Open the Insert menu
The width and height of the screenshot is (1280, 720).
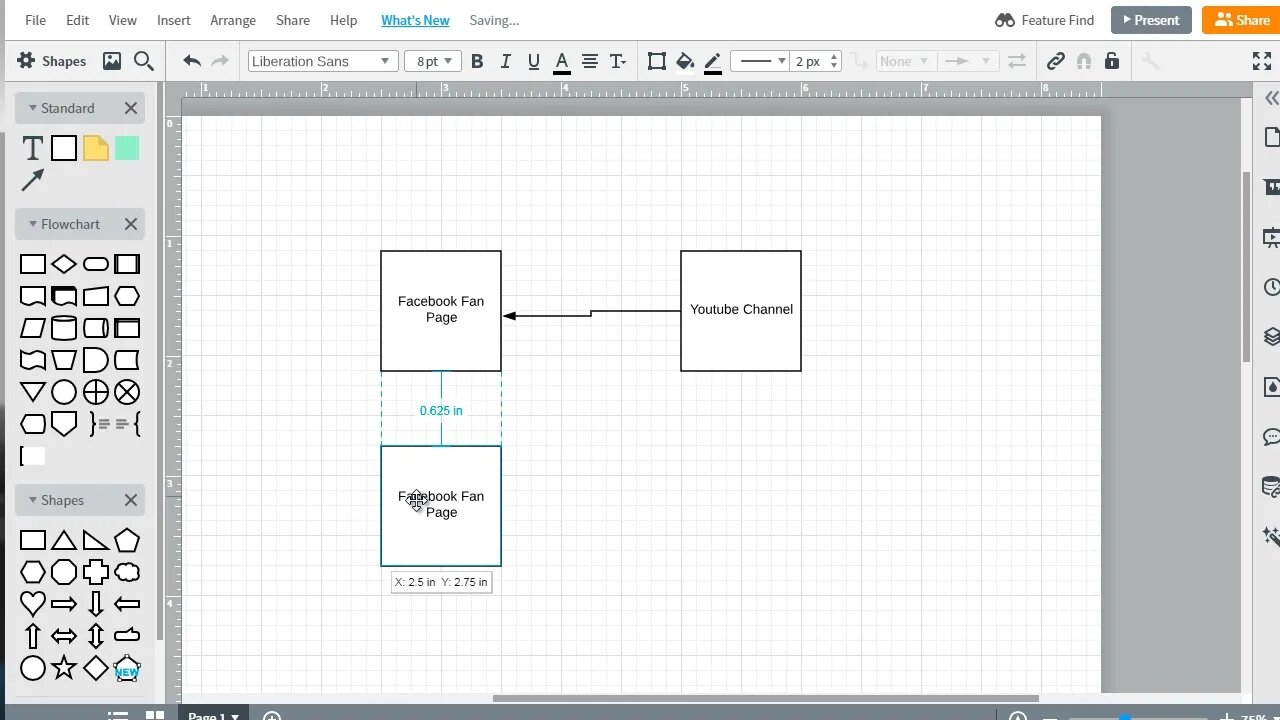(174, 20)
